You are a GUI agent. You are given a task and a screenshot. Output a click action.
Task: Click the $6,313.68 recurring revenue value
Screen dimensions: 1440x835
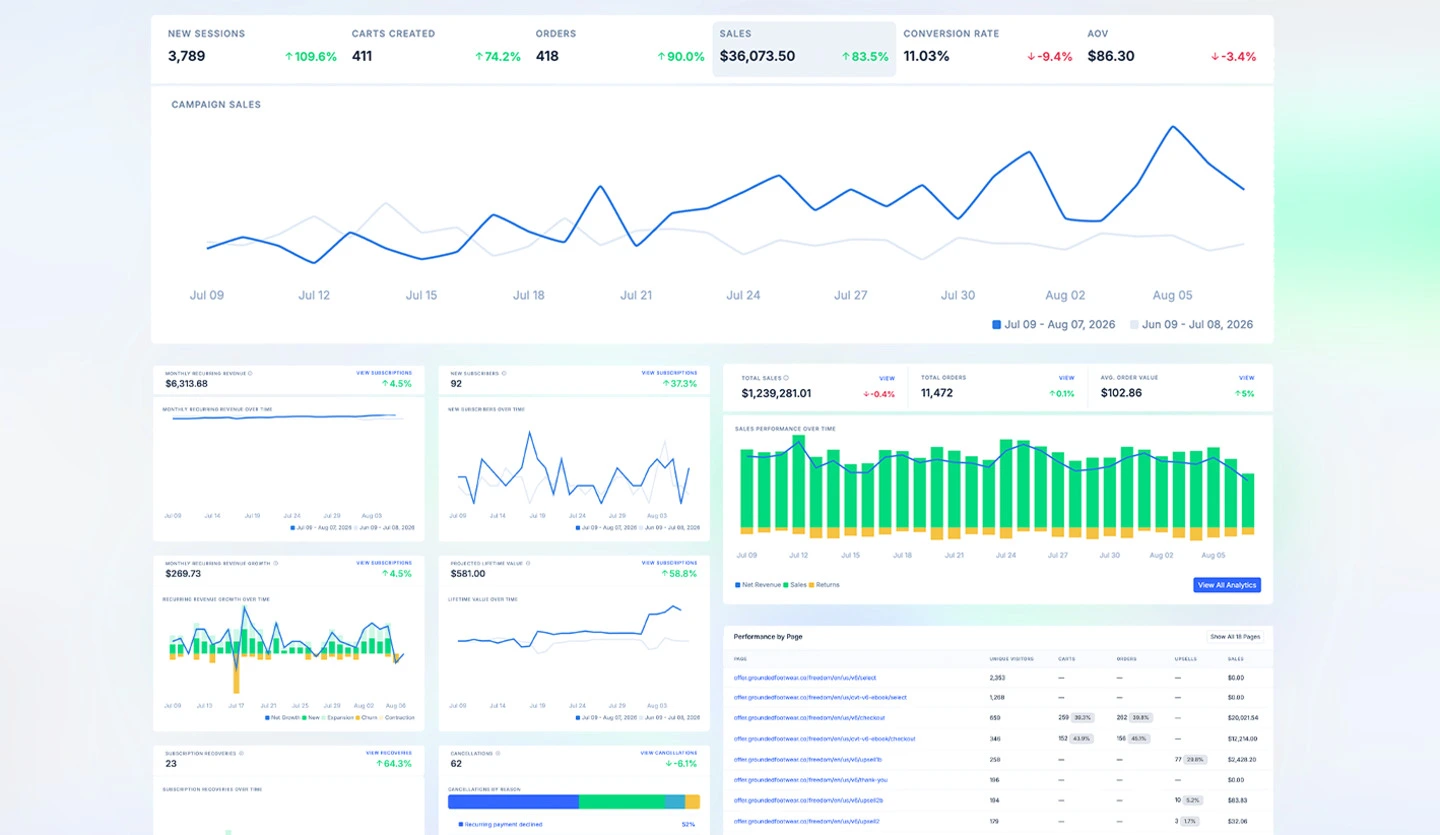tap(186, 383)
